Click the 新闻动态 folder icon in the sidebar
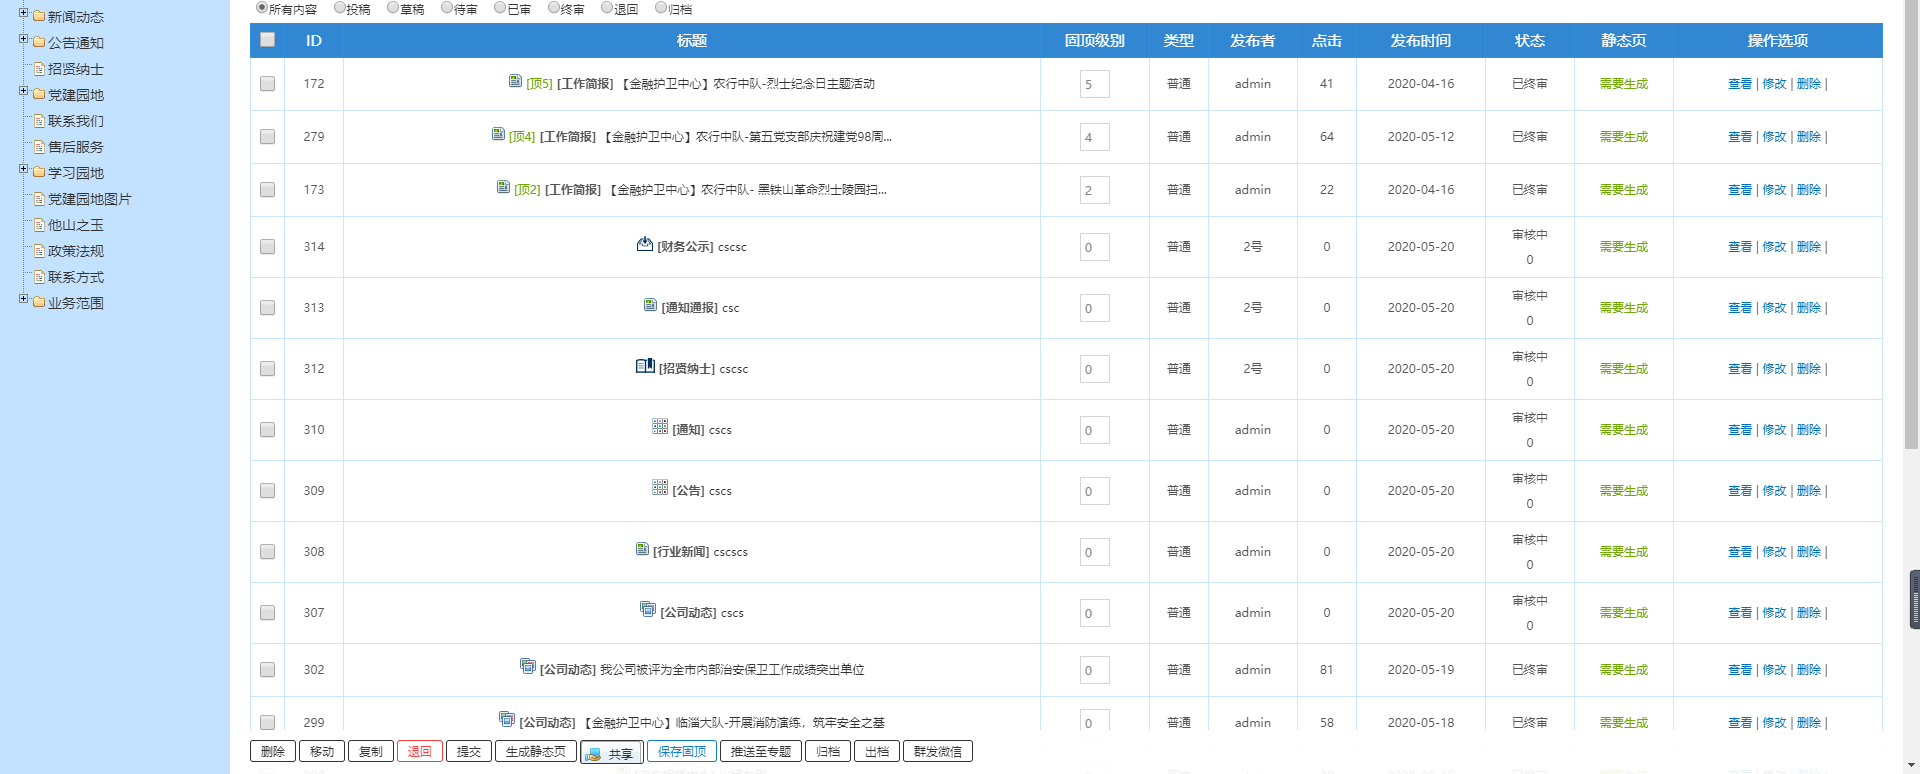 [39, 16]
